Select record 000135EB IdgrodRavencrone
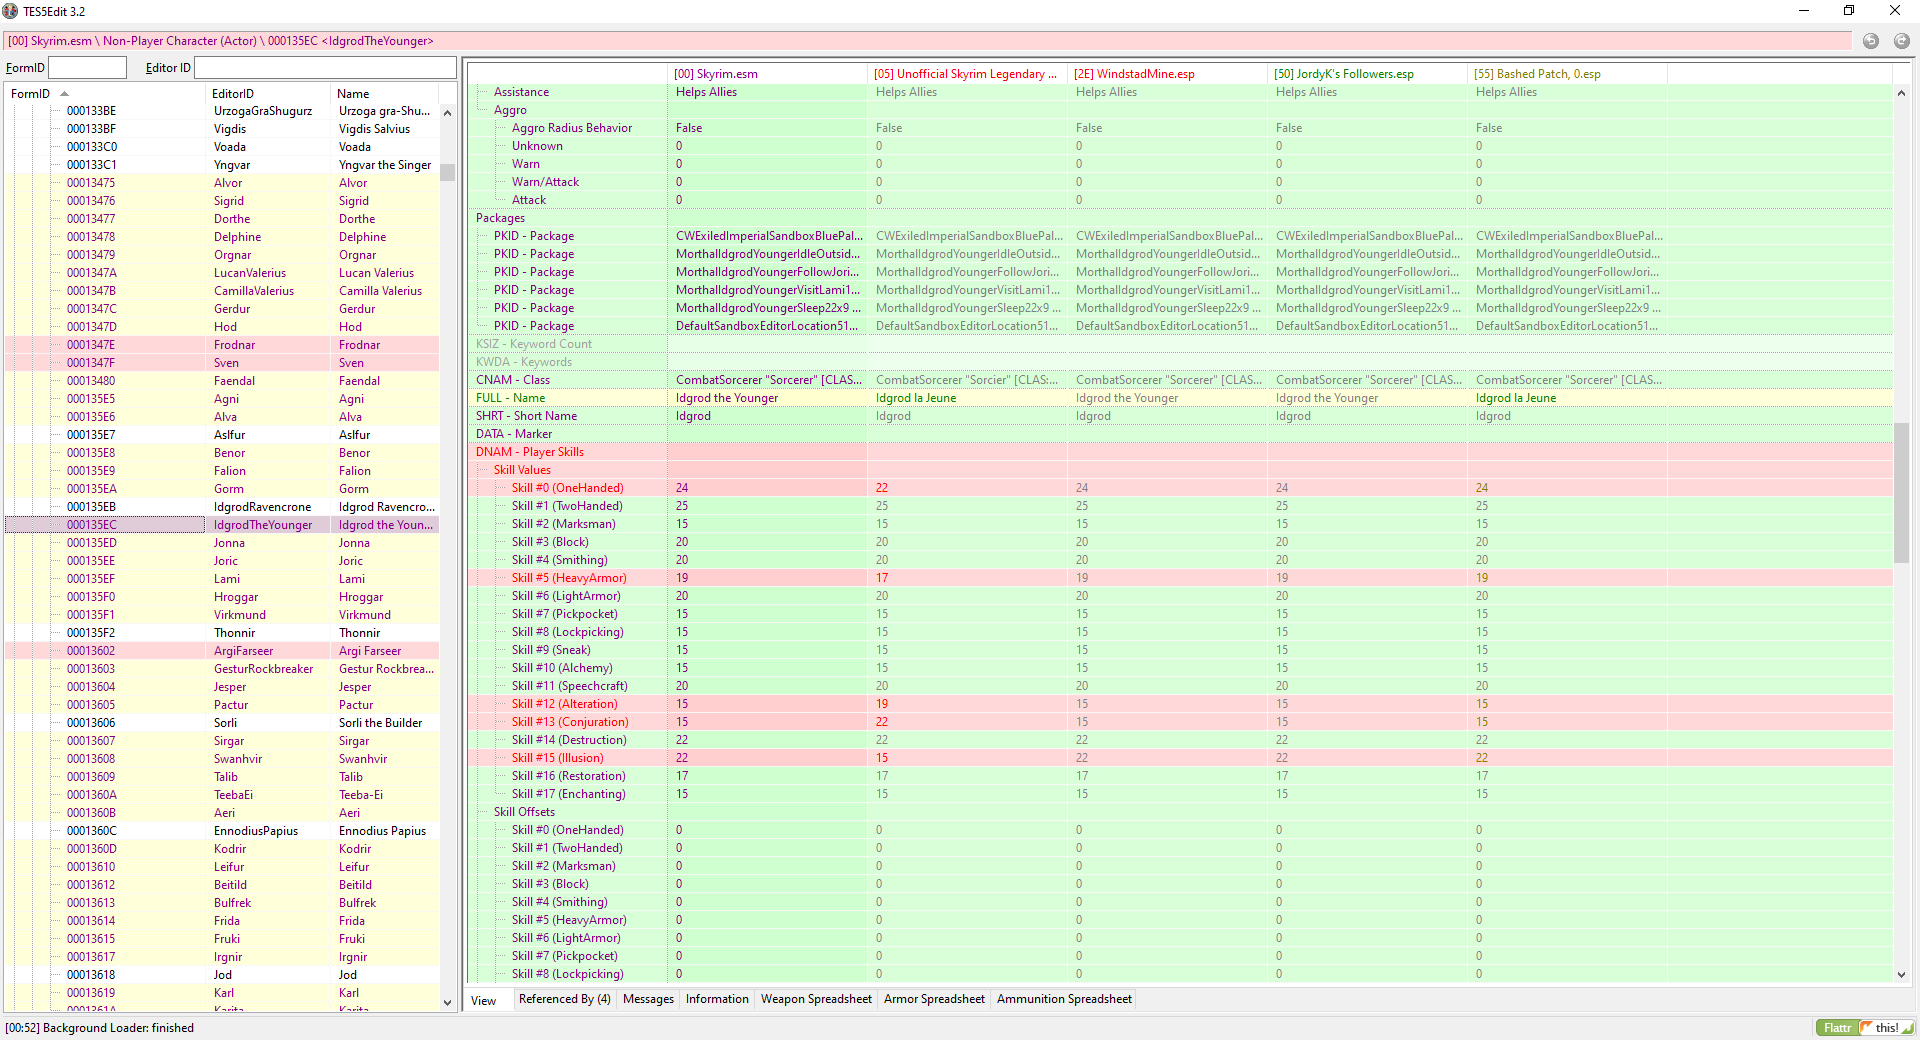1920x1040 pixels. pos(222,507)
